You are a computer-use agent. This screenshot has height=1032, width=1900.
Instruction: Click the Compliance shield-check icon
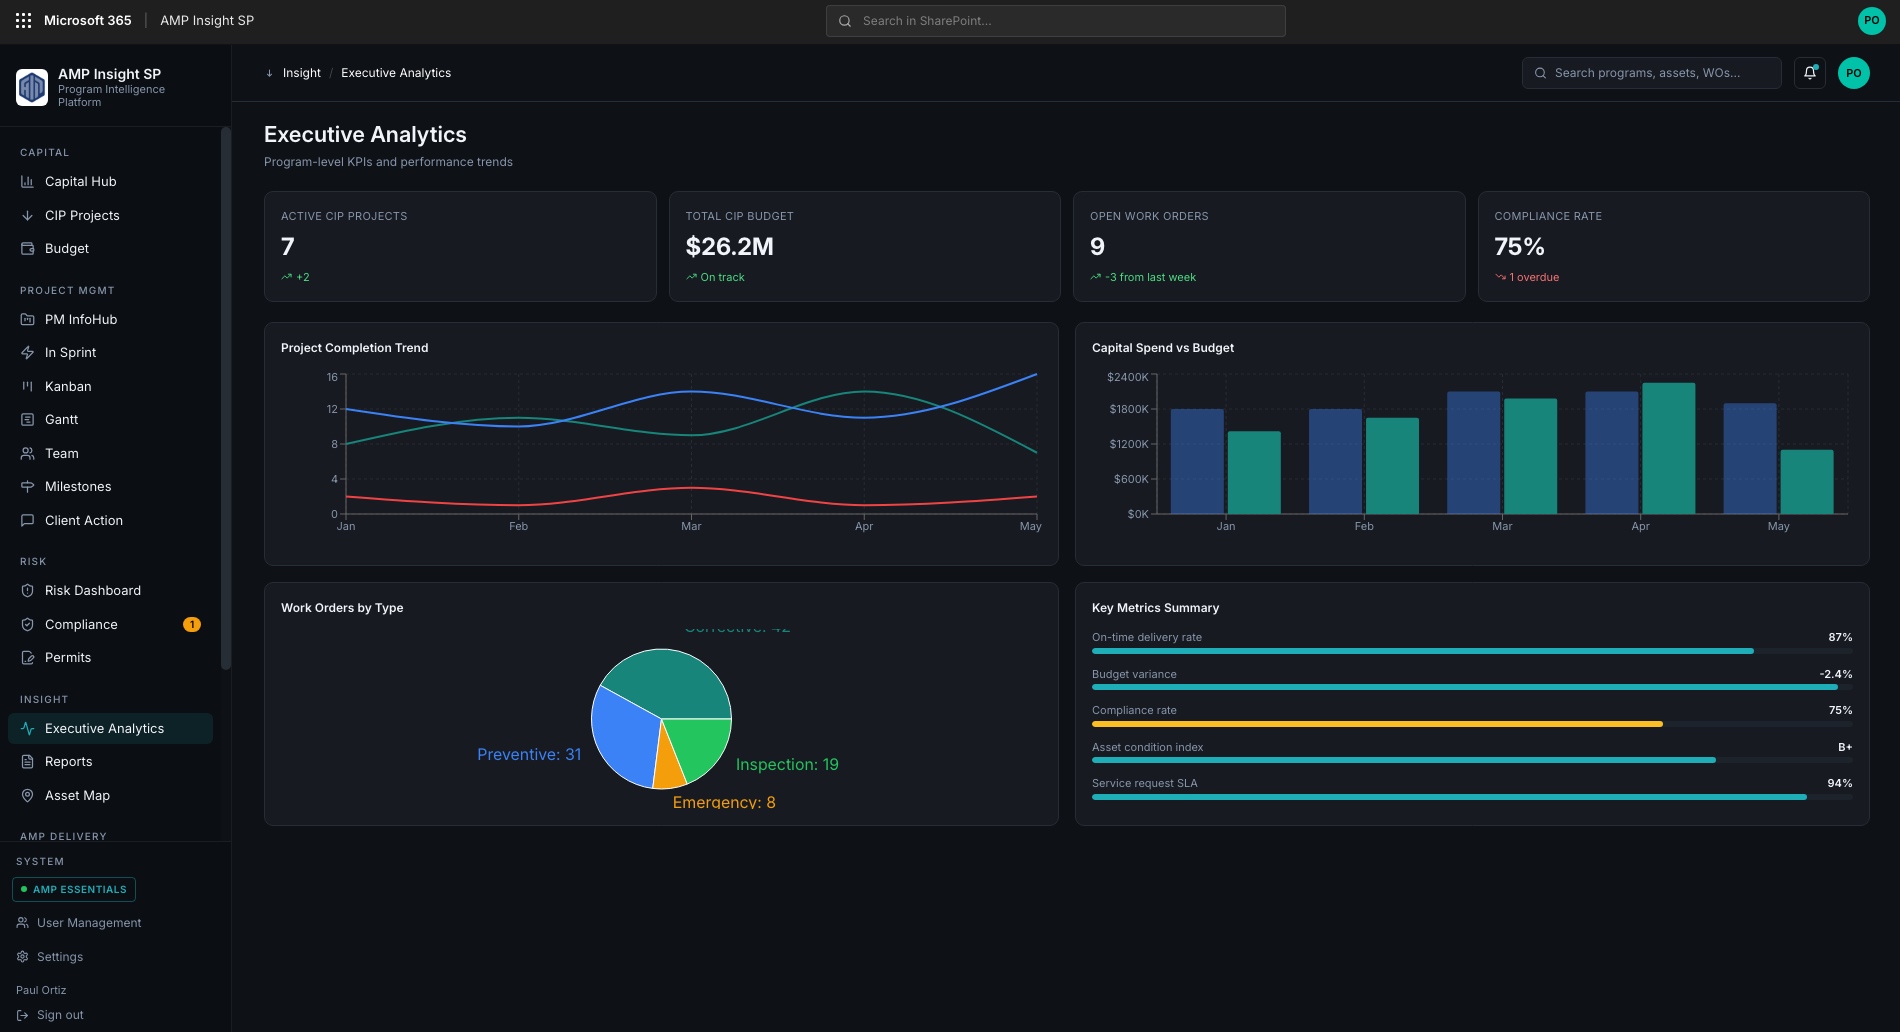pyautogui.click(x=27, y=624)
